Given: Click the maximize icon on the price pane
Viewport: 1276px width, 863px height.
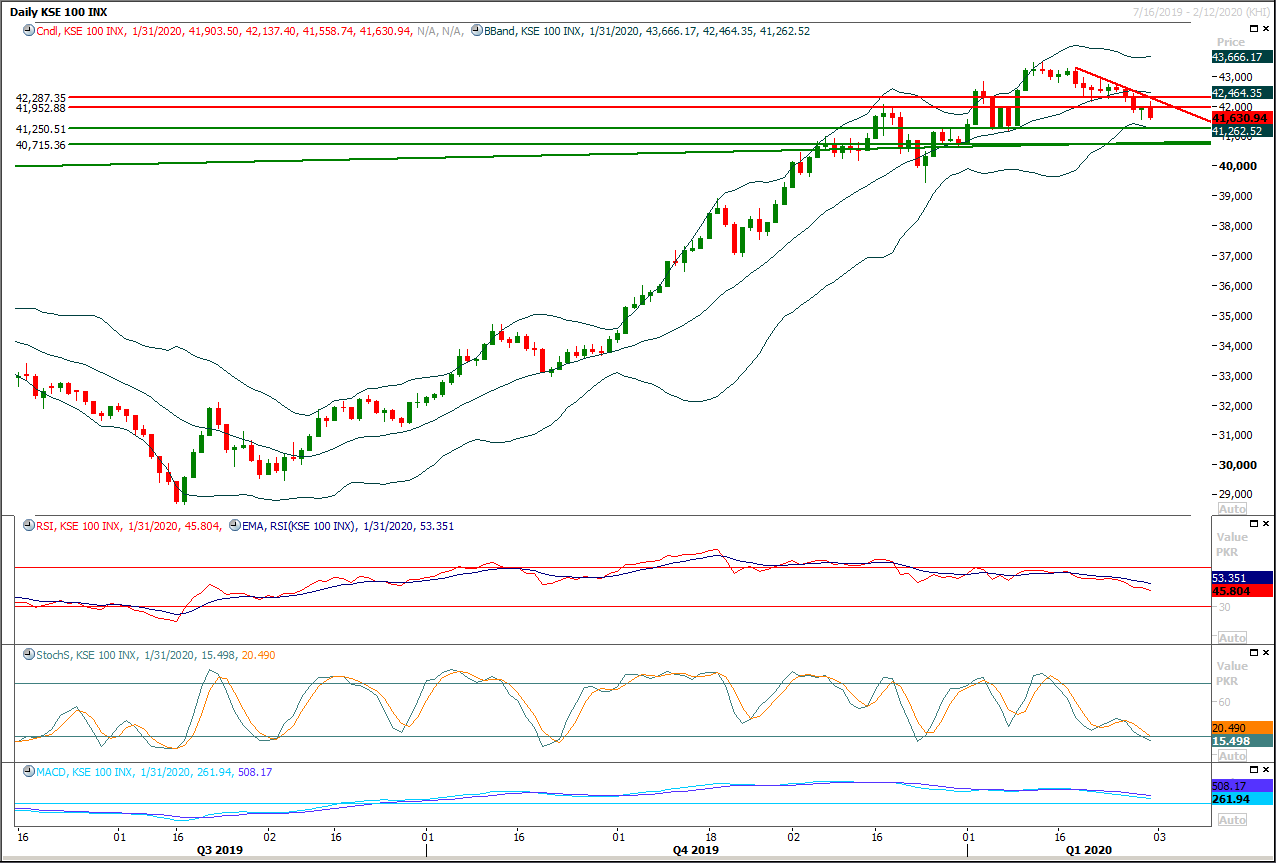Looking at the screenshot, I should pos(1255,28).
